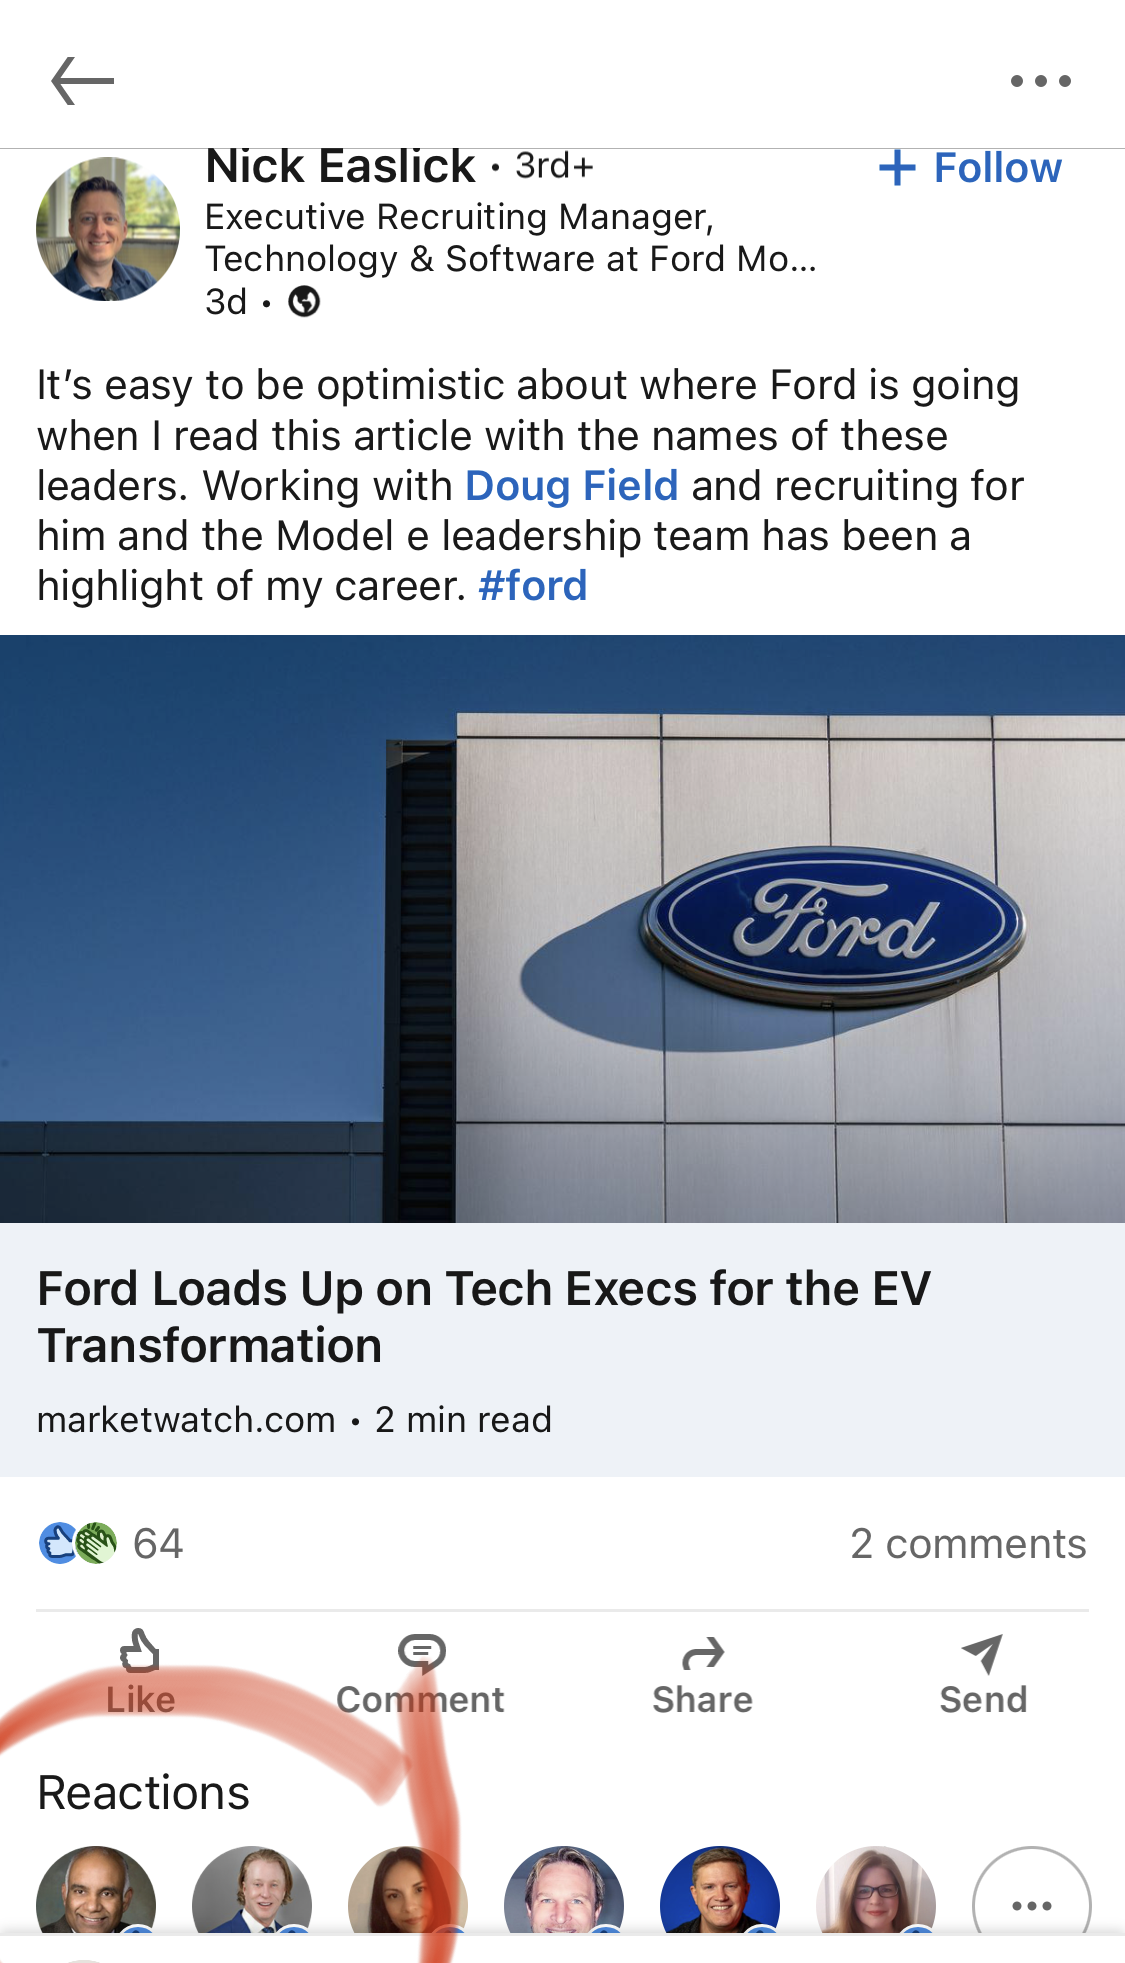
Task: Tap the #ford hashtag
Action: point(532,586)
